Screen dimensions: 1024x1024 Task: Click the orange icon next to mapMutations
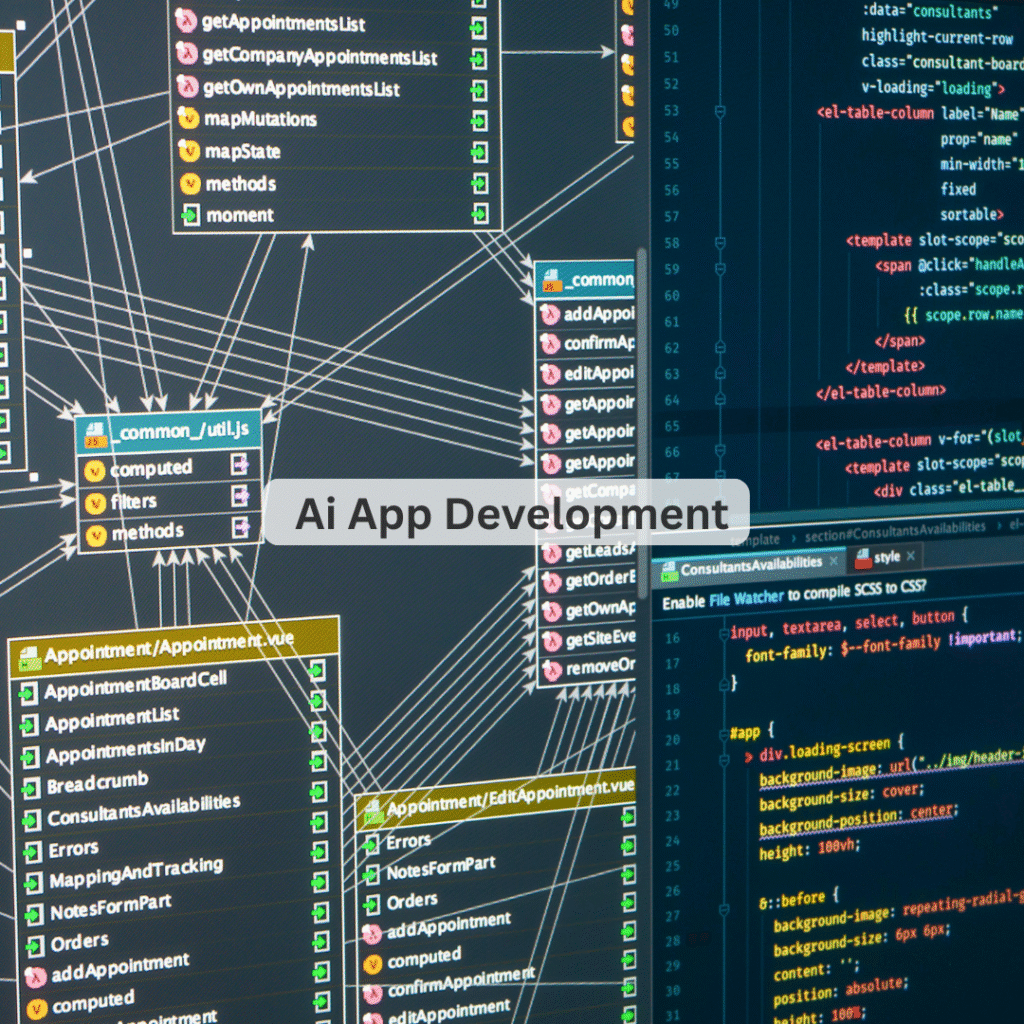point(188,119)
